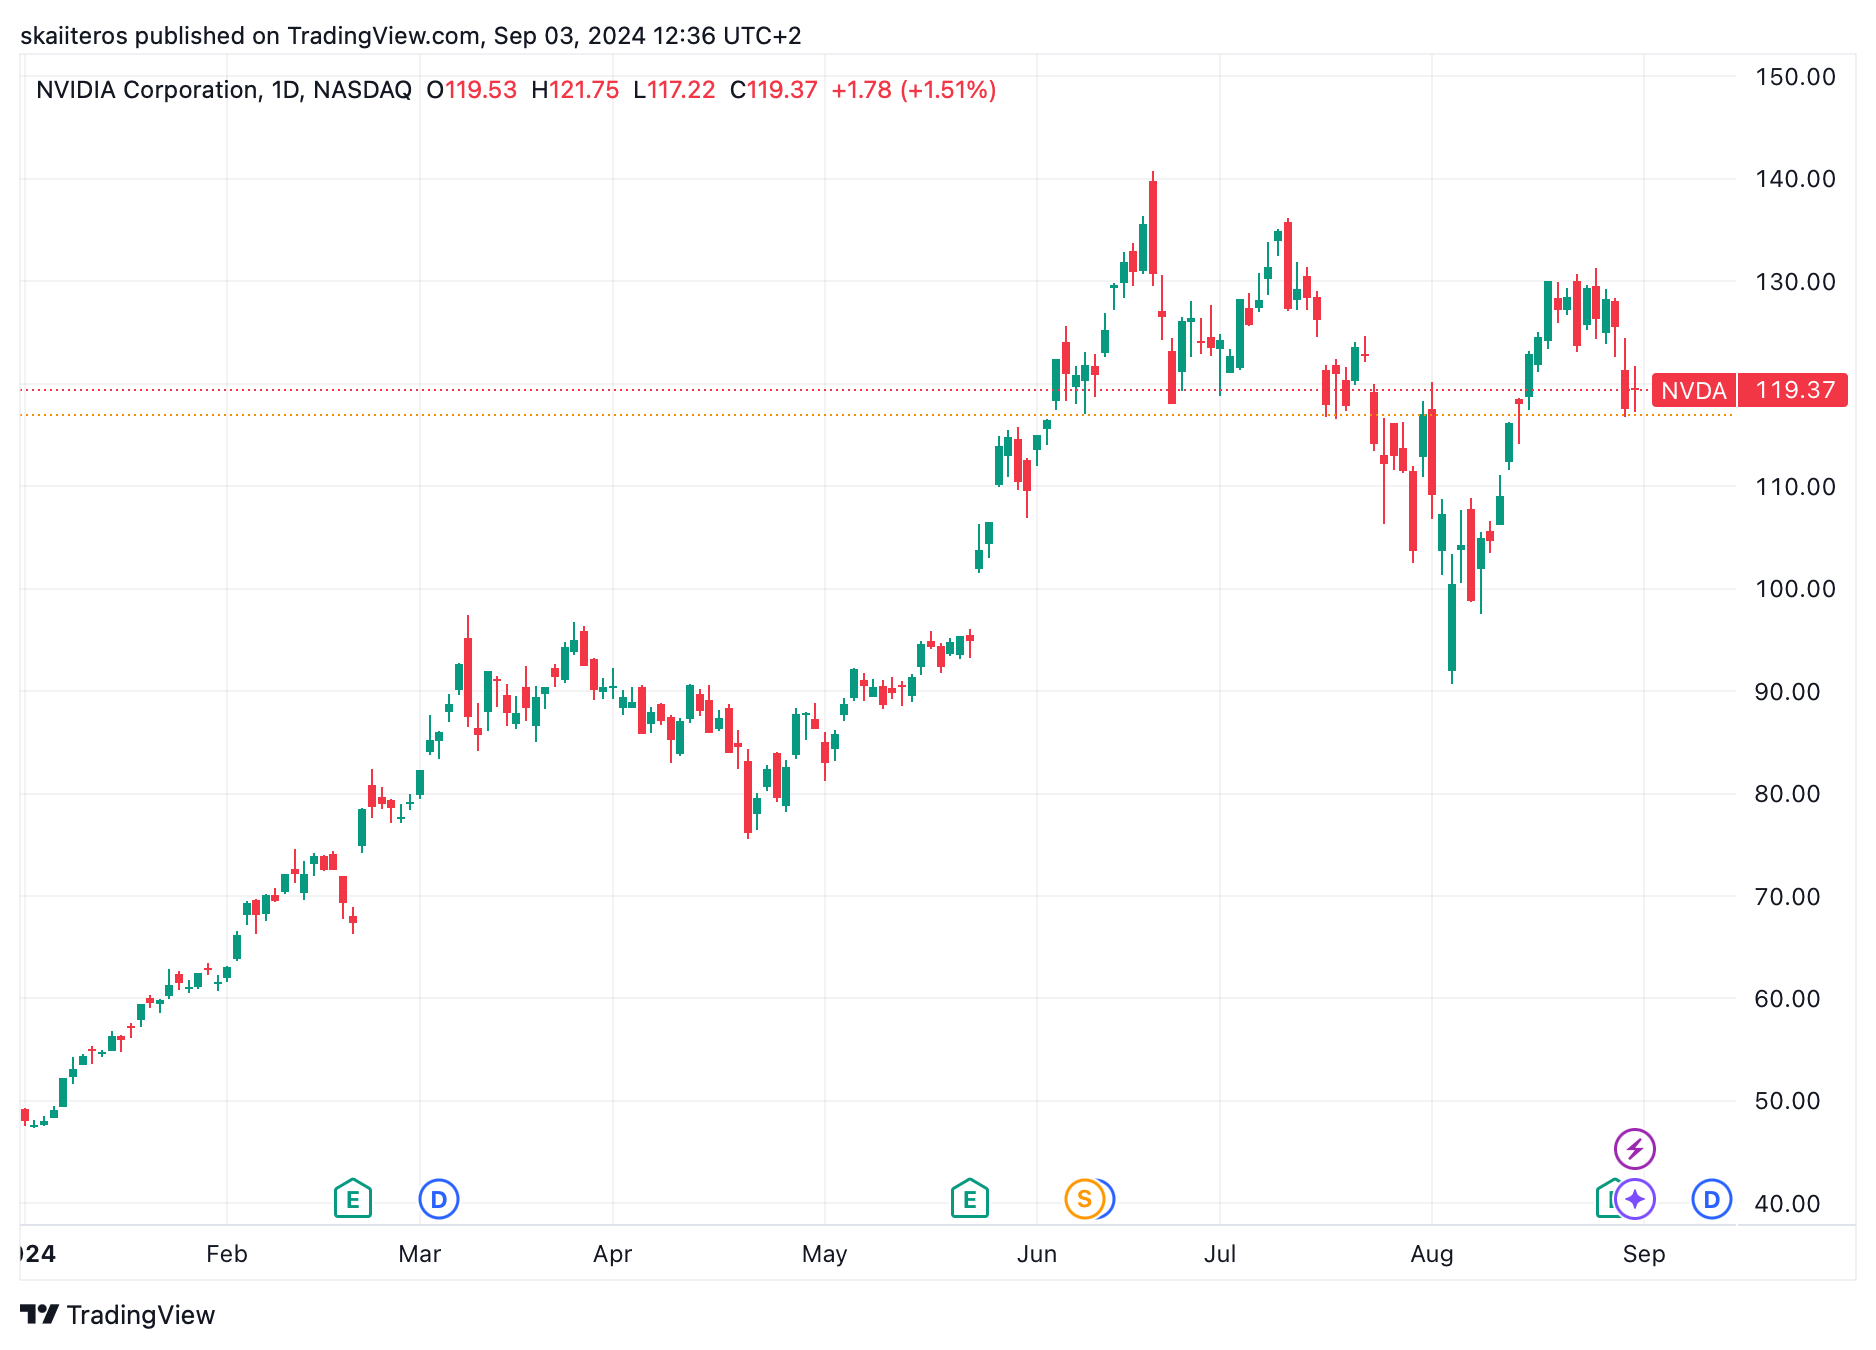Open the dividend D marker near September
The width and height of the screenshot is (1876, 1350).
(1711, 1199)
